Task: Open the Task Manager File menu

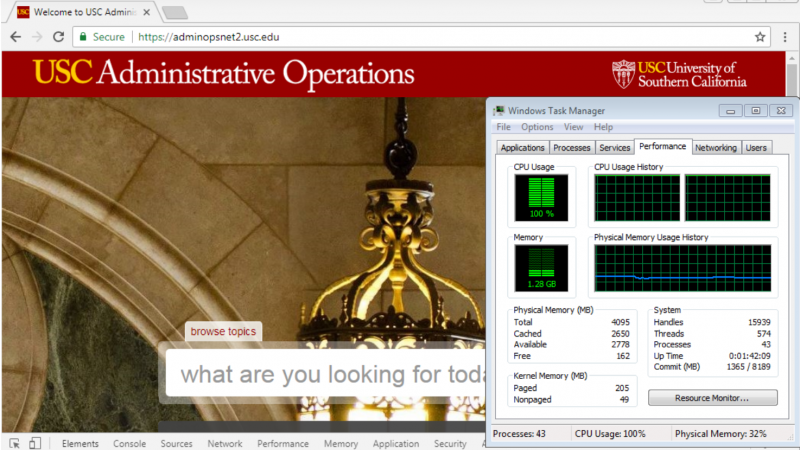Action: (504, 127)
